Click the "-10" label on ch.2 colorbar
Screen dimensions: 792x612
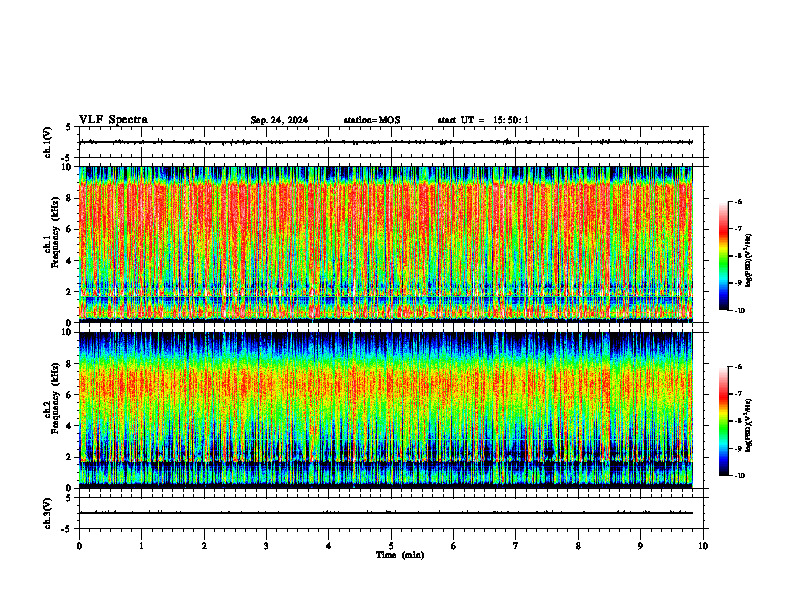click(x=739, y=476)
